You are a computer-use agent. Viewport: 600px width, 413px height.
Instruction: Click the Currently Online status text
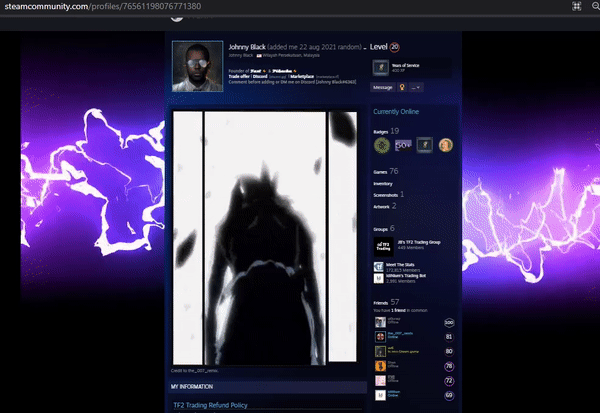point(396,112)
